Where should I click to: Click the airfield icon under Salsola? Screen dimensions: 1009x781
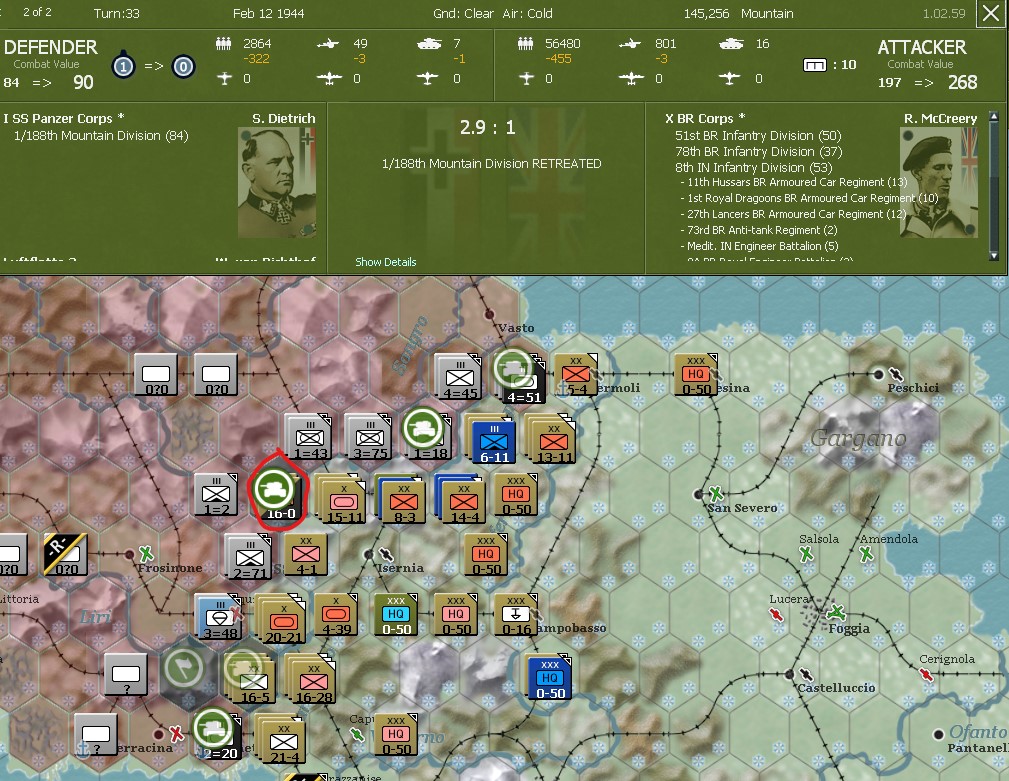click(x=806, y=554)
